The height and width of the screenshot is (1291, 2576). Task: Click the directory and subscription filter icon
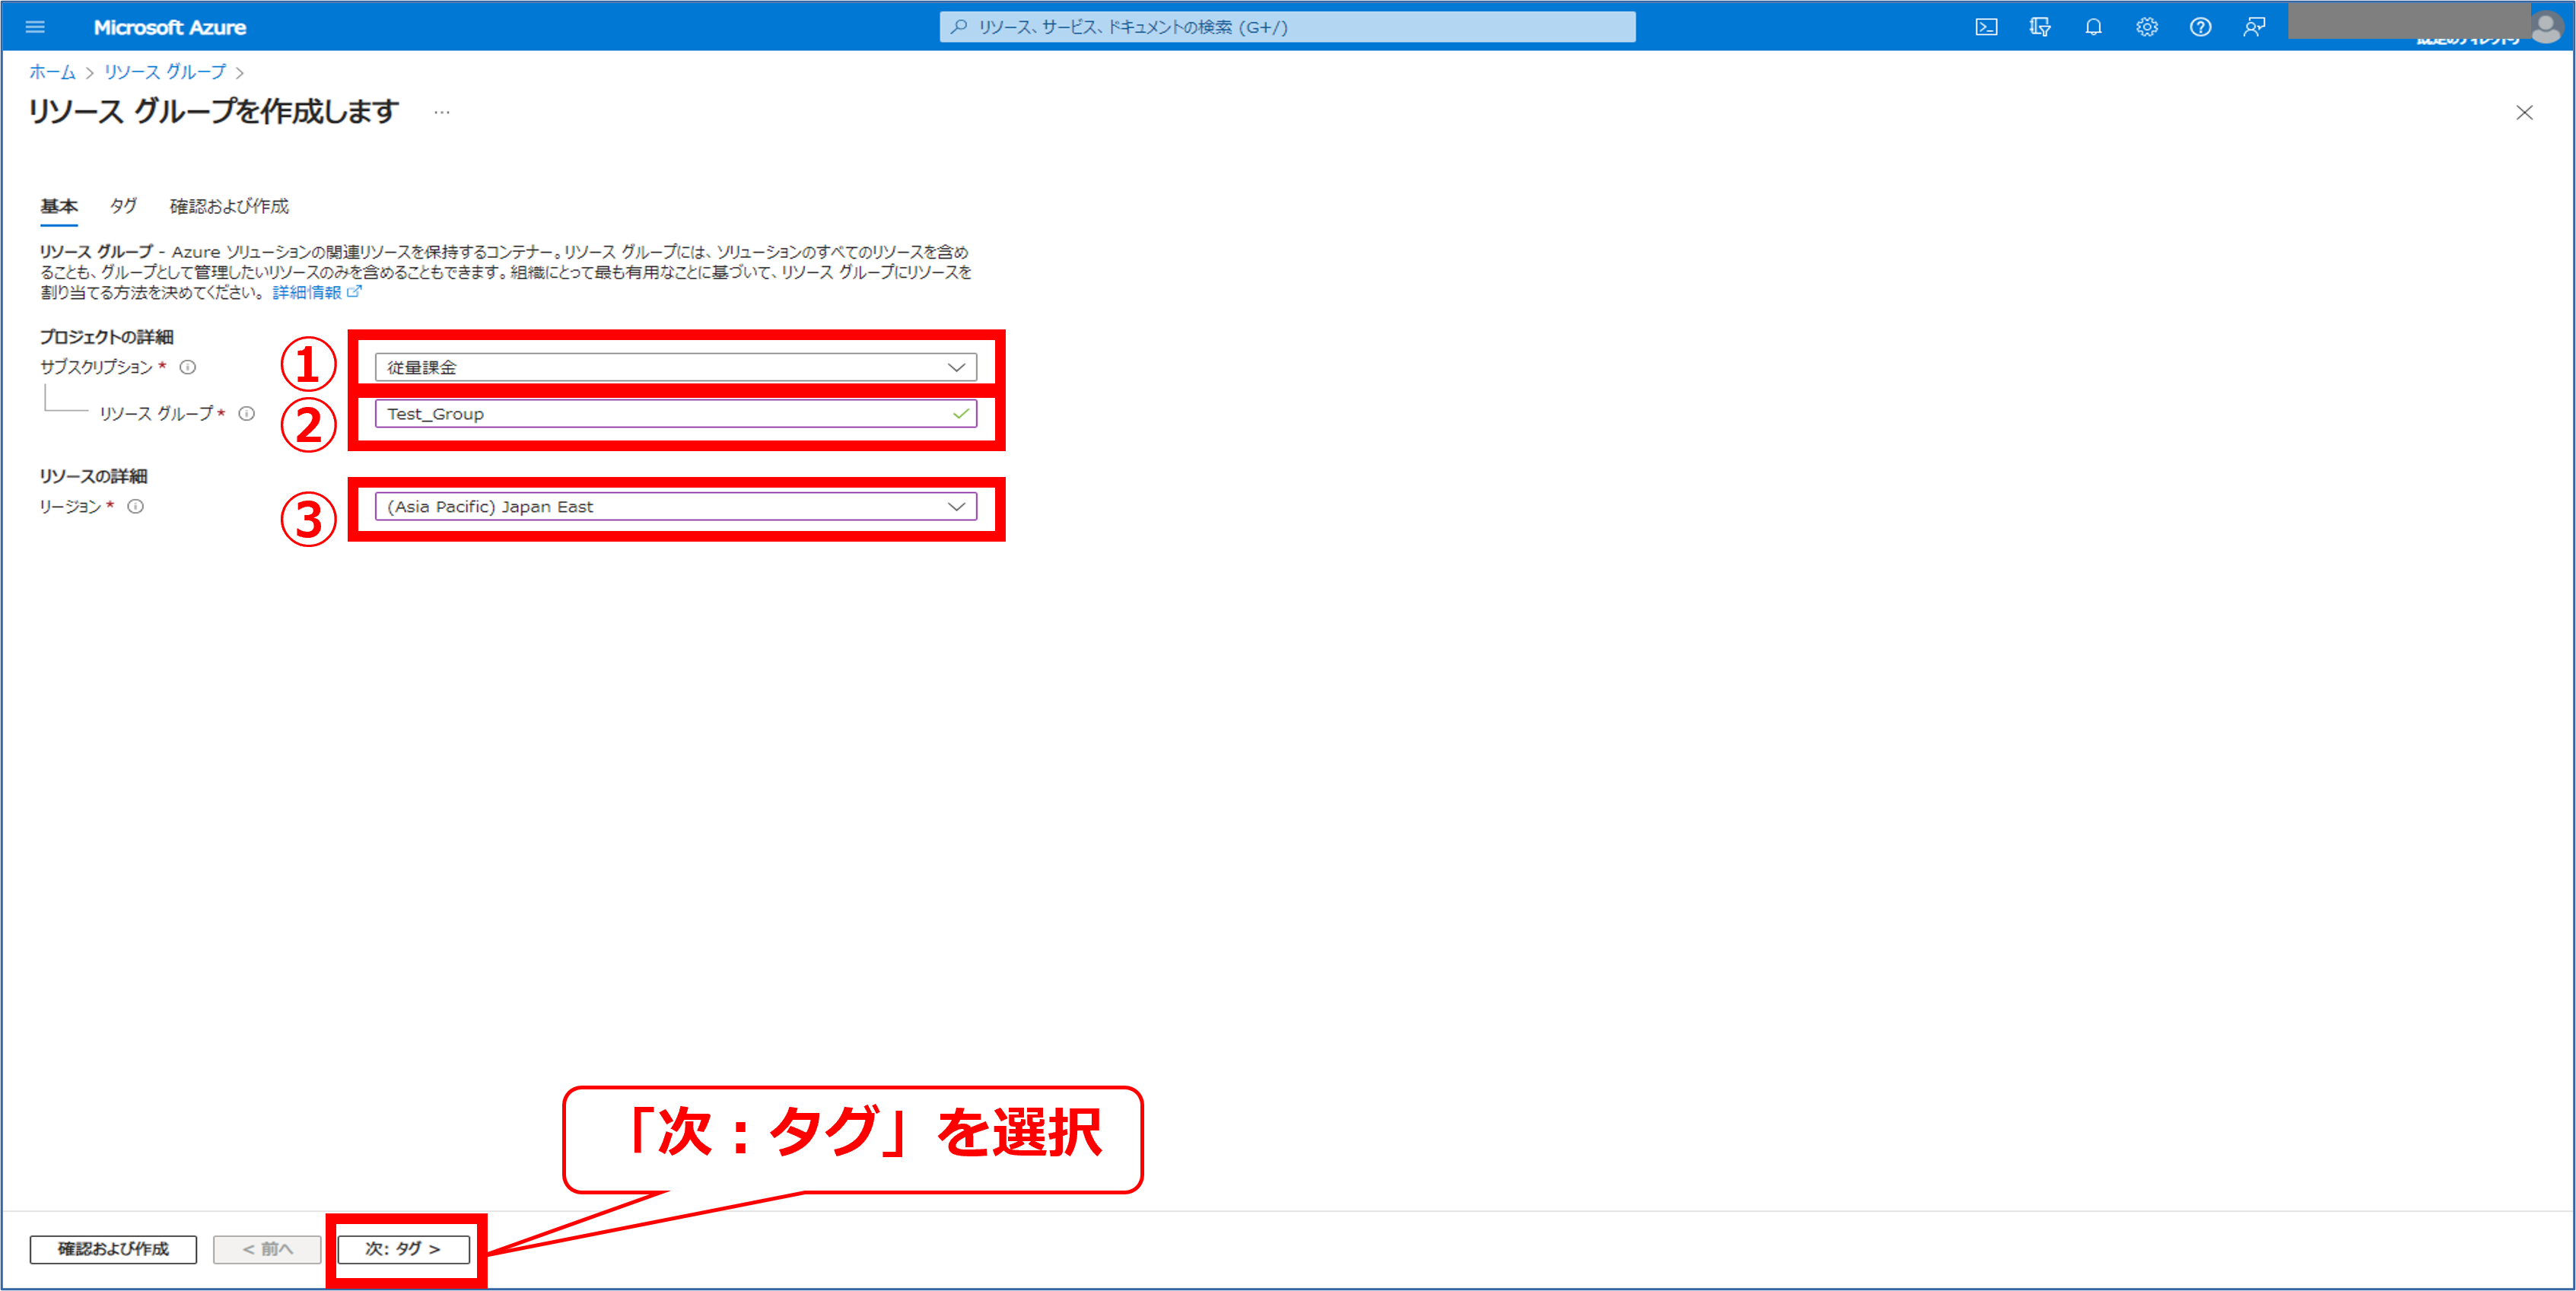(2040, 27)
